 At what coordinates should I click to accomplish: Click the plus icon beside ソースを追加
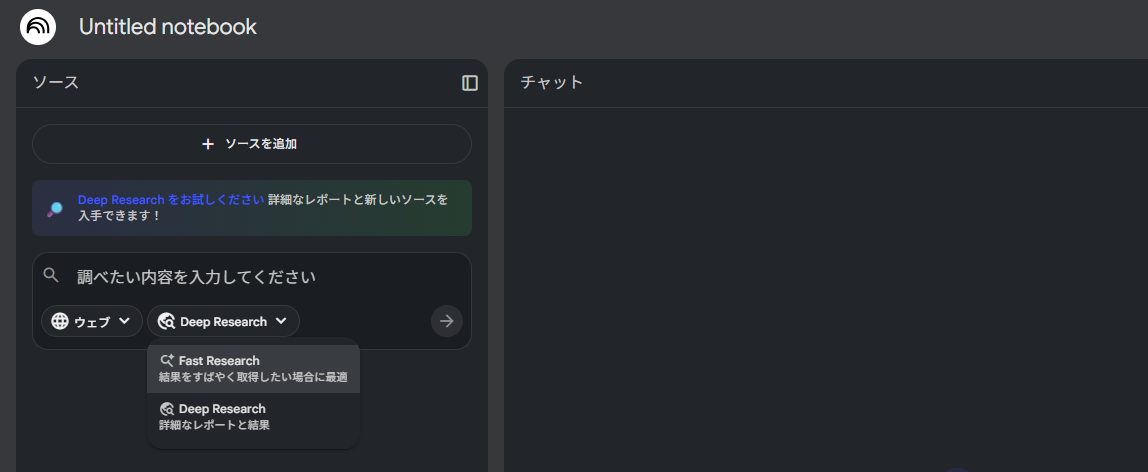[208, 144]
